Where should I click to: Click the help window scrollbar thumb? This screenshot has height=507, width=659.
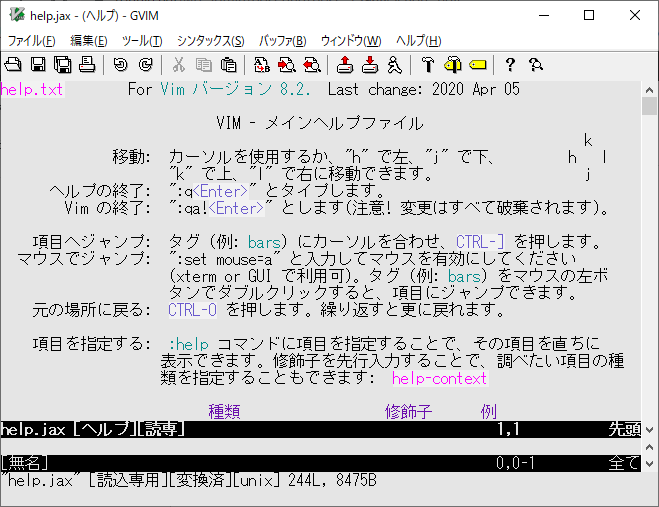(x=649, y=106)
